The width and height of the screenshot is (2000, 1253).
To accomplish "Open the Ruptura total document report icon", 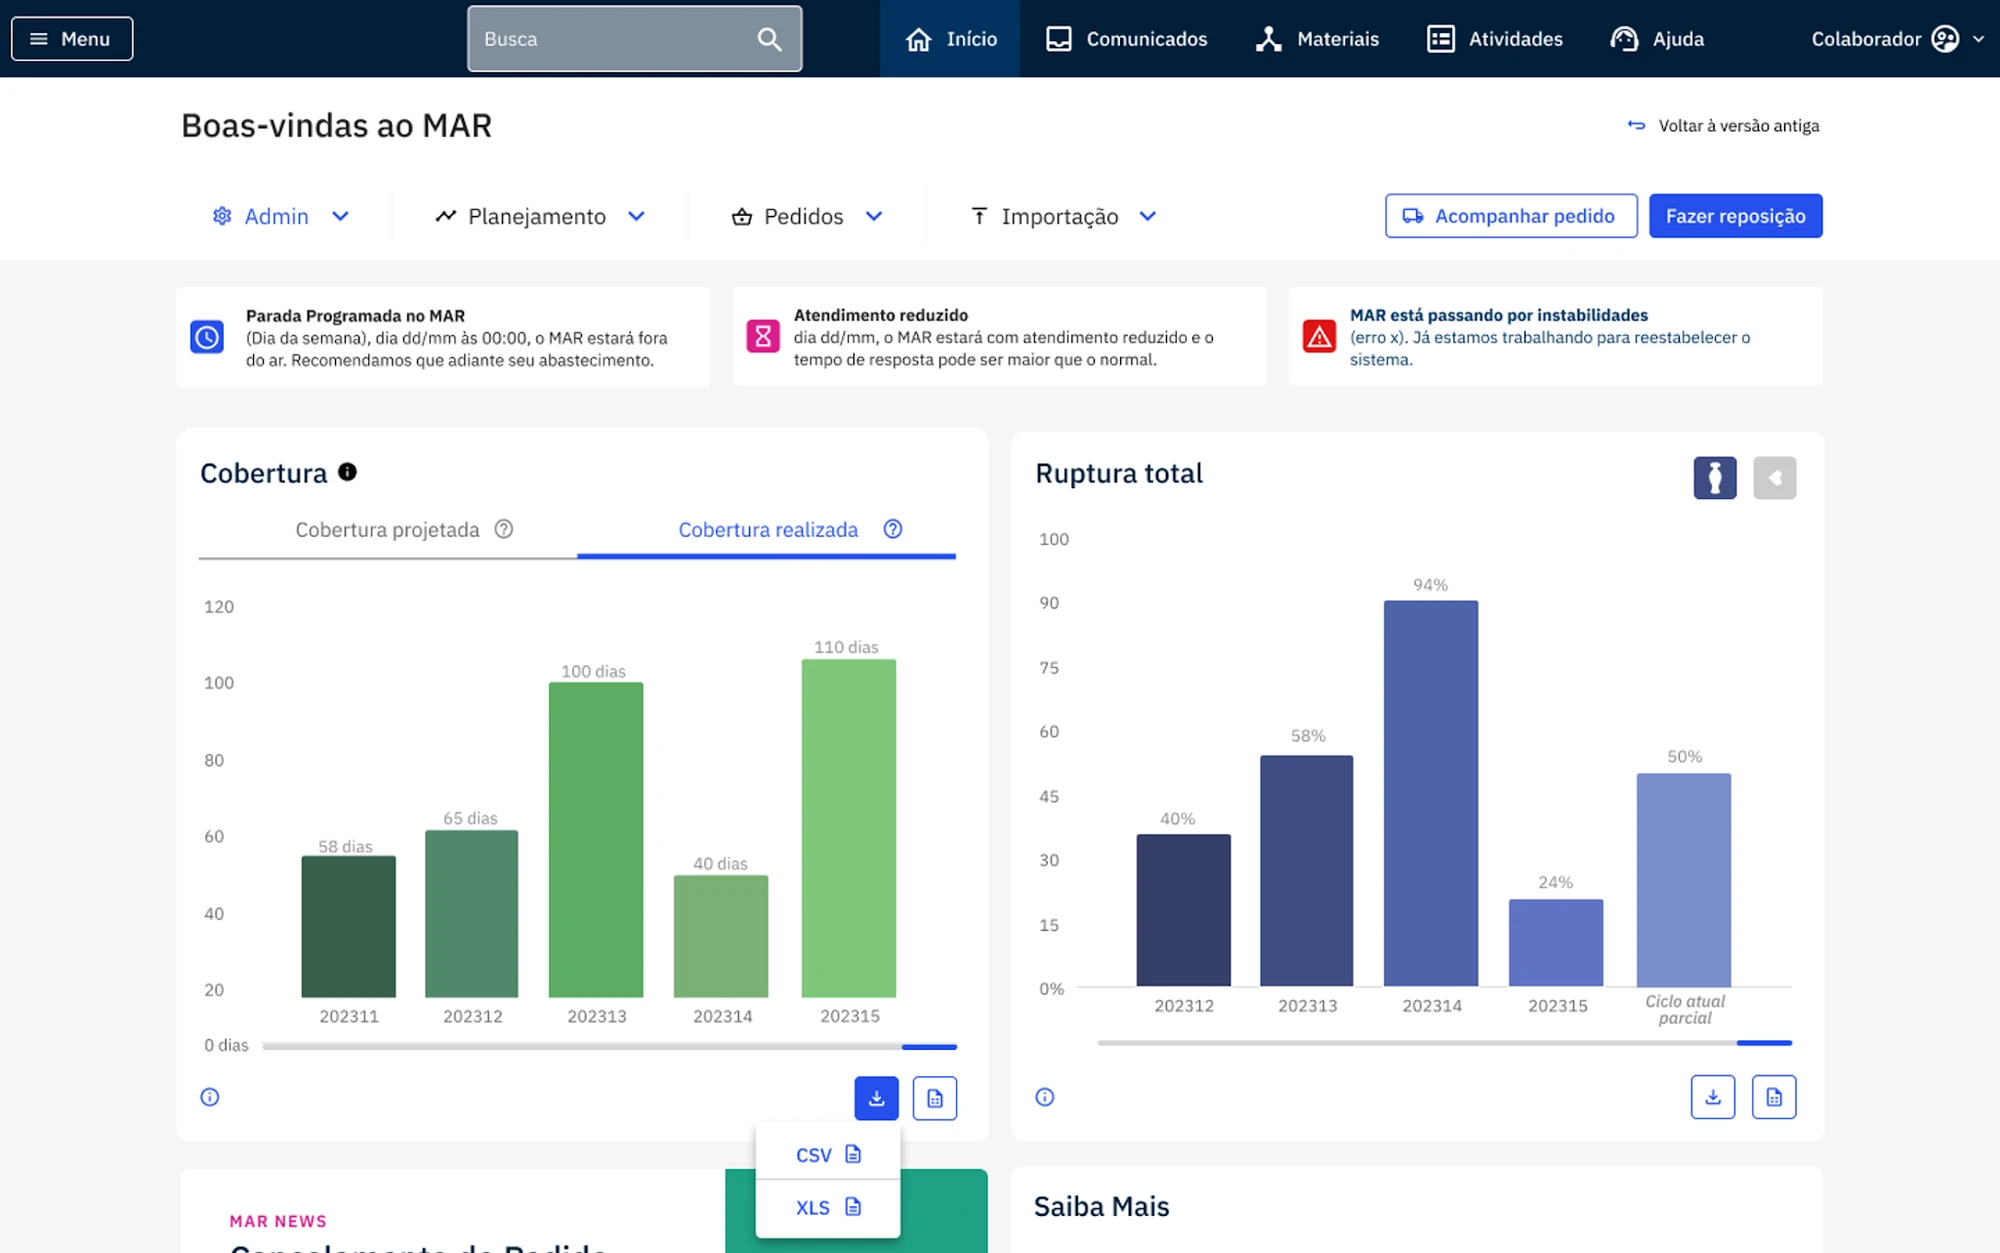I will click(x=1774, y=1097).
